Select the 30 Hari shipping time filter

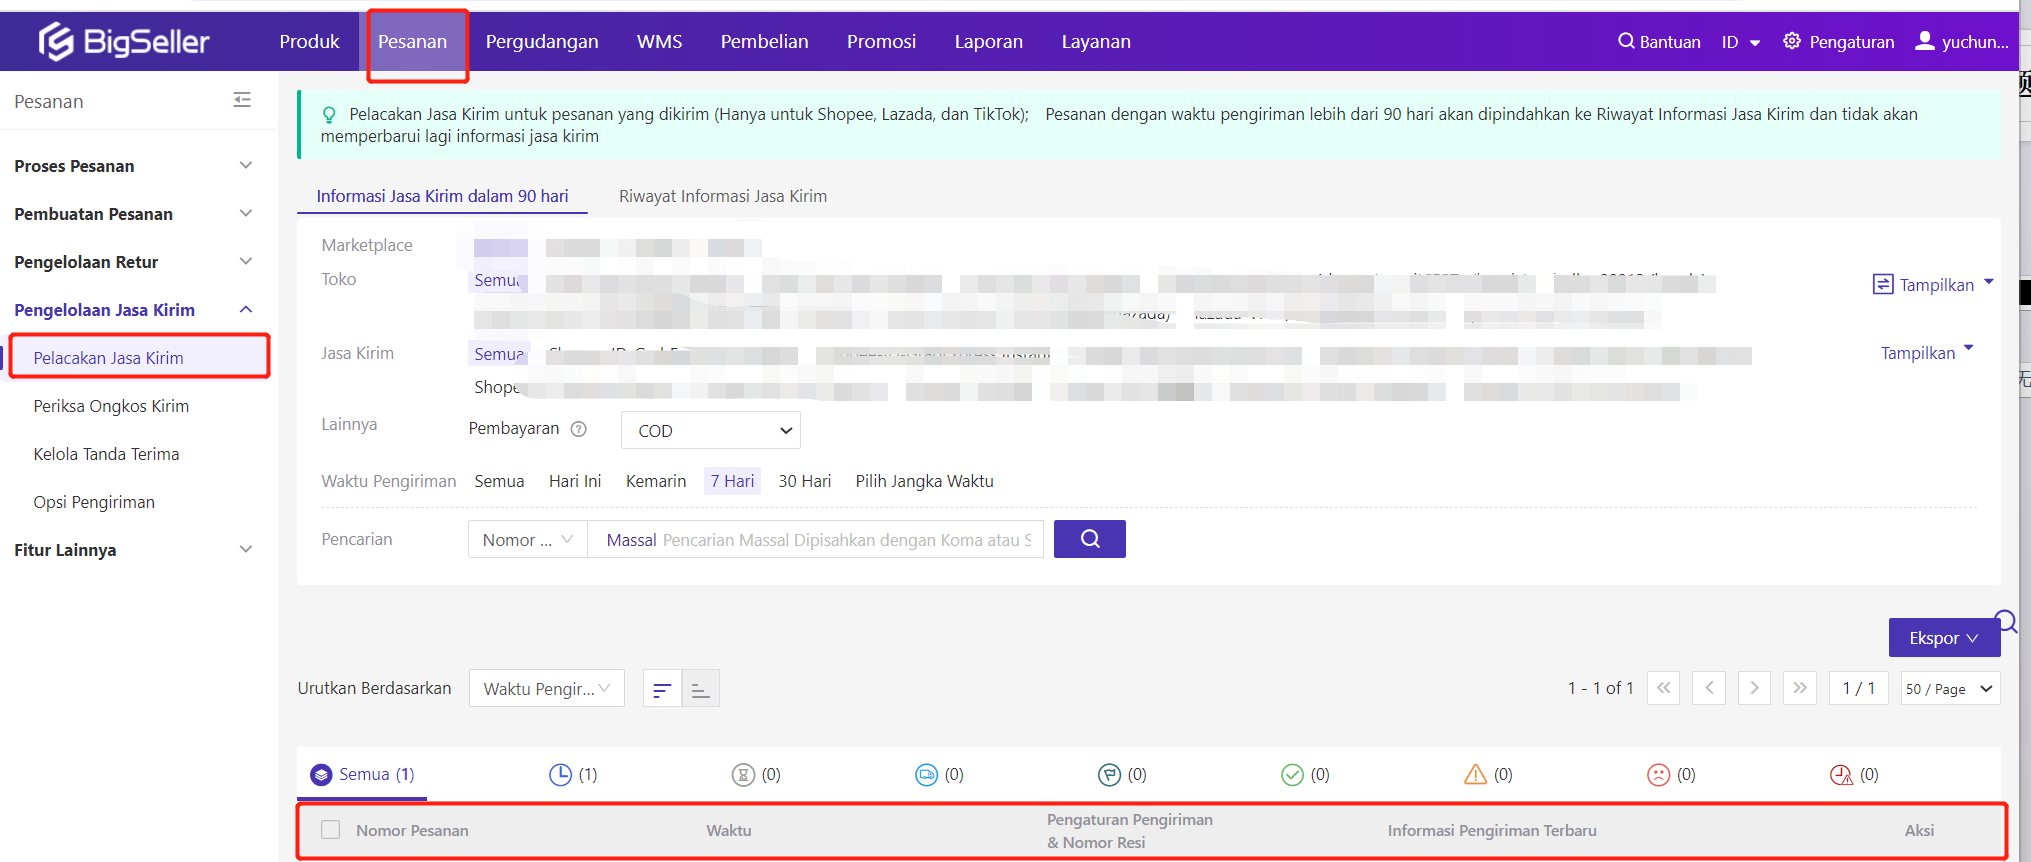pos(804,481)
